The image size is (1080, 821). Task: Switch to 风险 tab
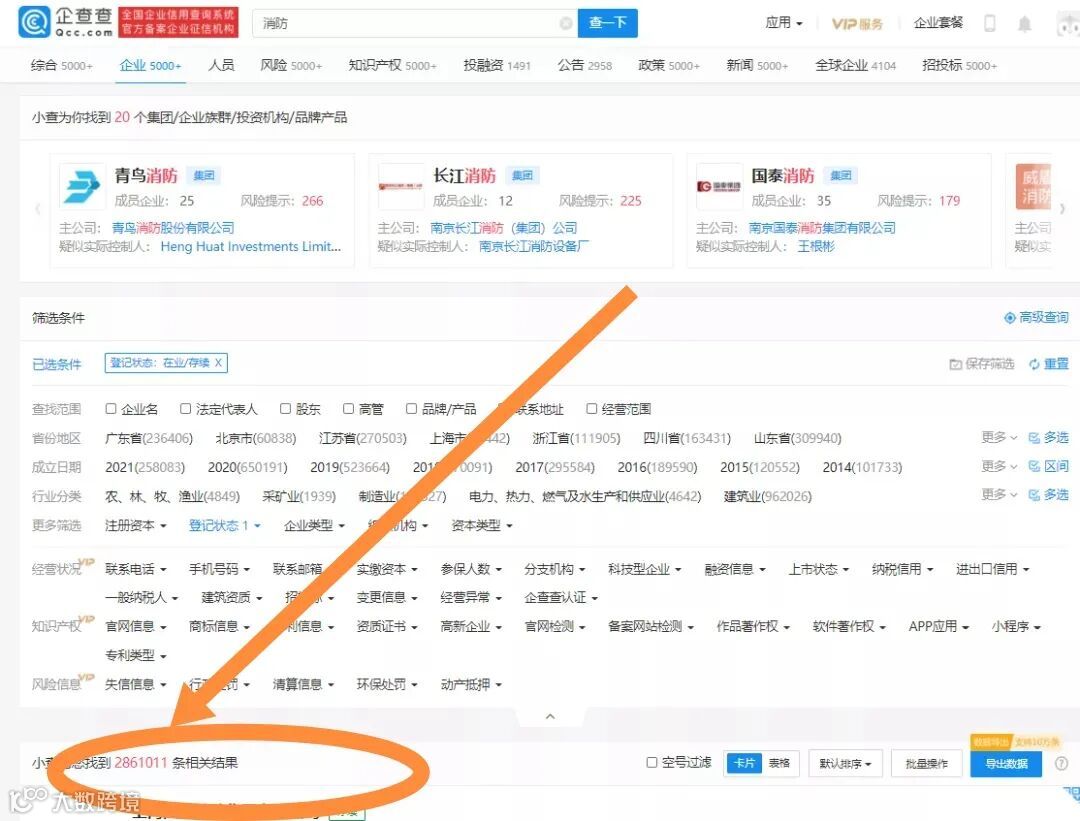(291, 65)
